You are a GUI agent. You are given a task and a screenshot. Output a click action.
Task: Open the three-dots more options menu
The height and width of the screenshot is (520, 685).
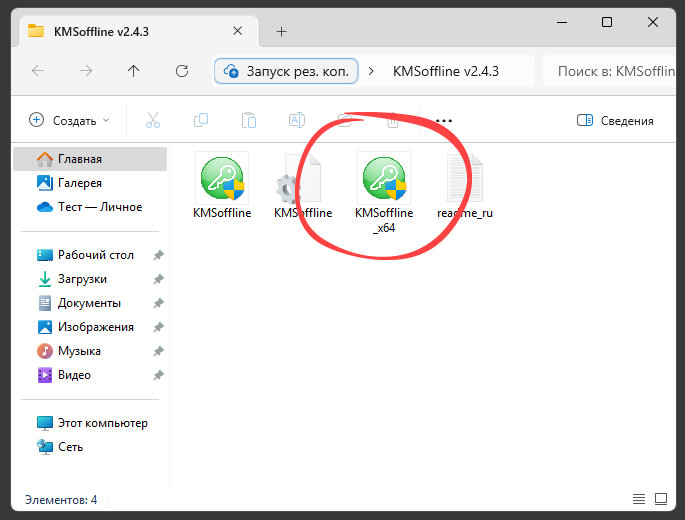point(444,120)
